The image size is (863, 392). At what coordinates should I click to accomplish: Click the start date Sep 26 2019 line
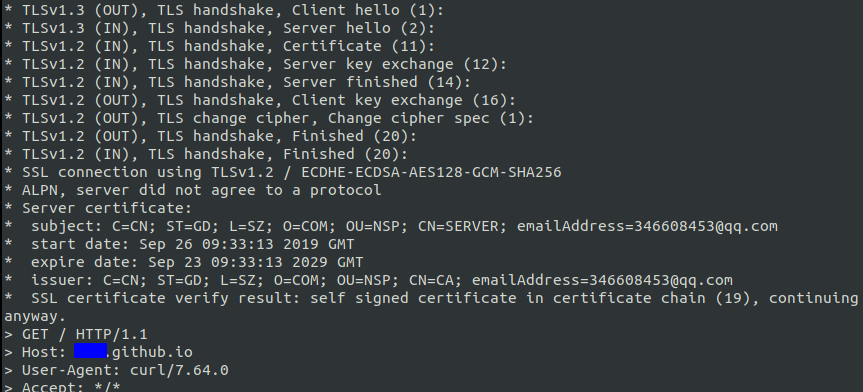point(179,244)
